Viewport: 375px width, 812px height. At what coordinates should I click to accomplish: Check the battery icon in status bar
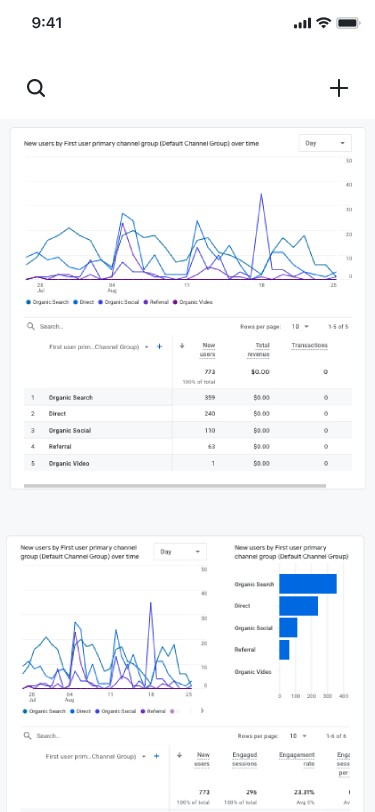pyautogui.click(x=348, y=23)
